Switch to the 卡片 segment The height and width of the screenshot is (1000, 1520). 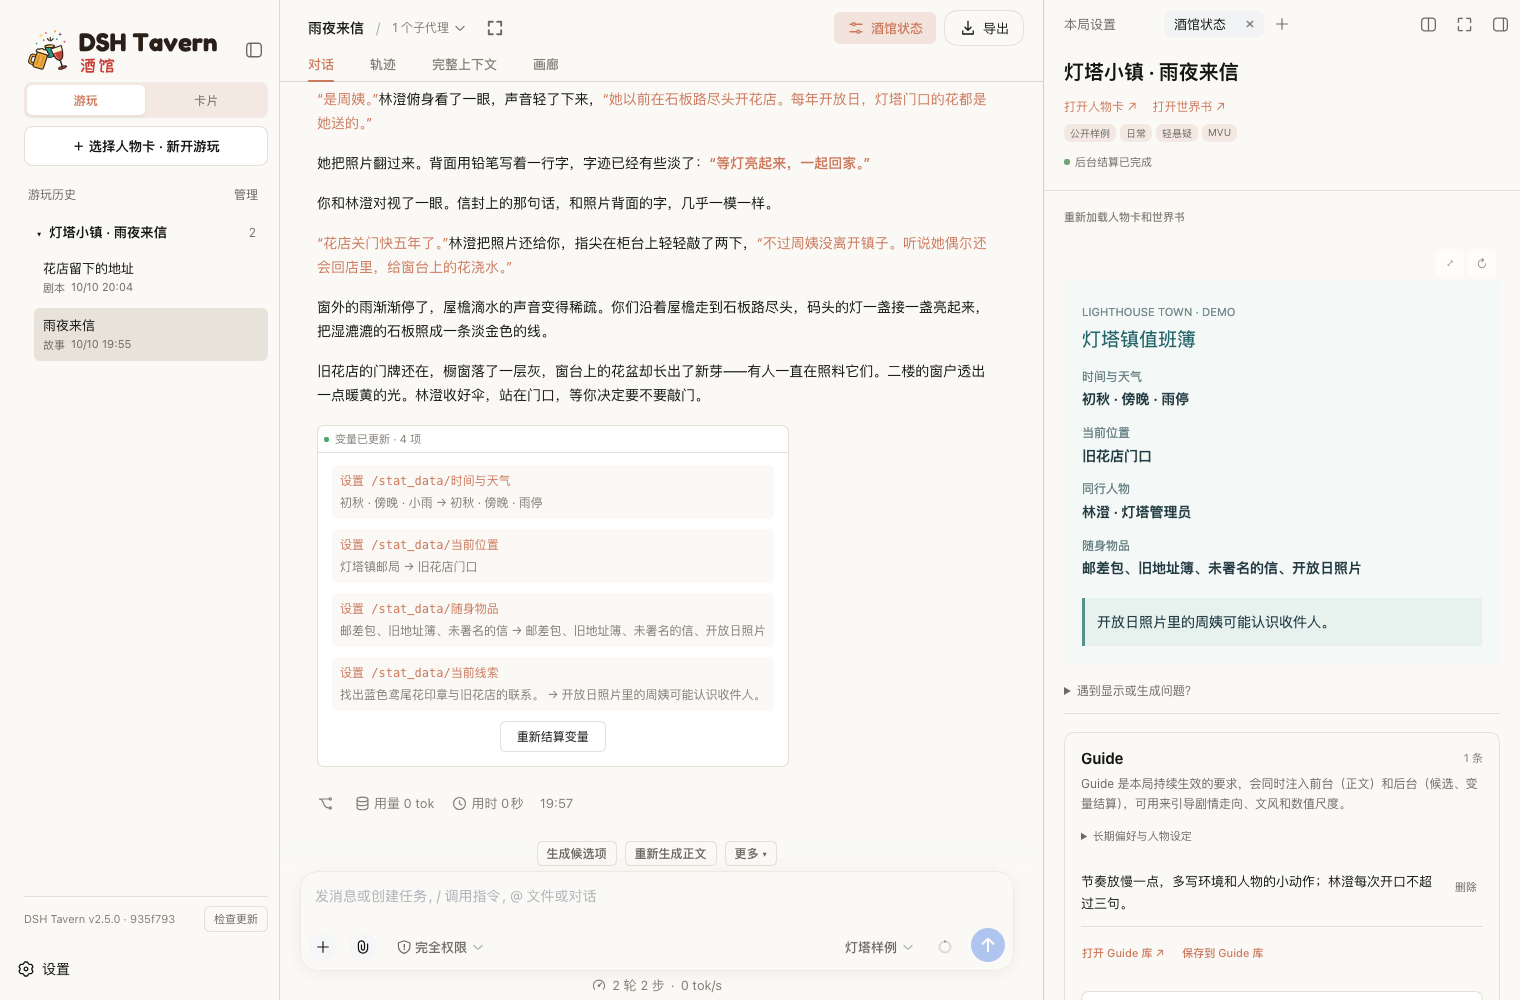coord(206,100)
